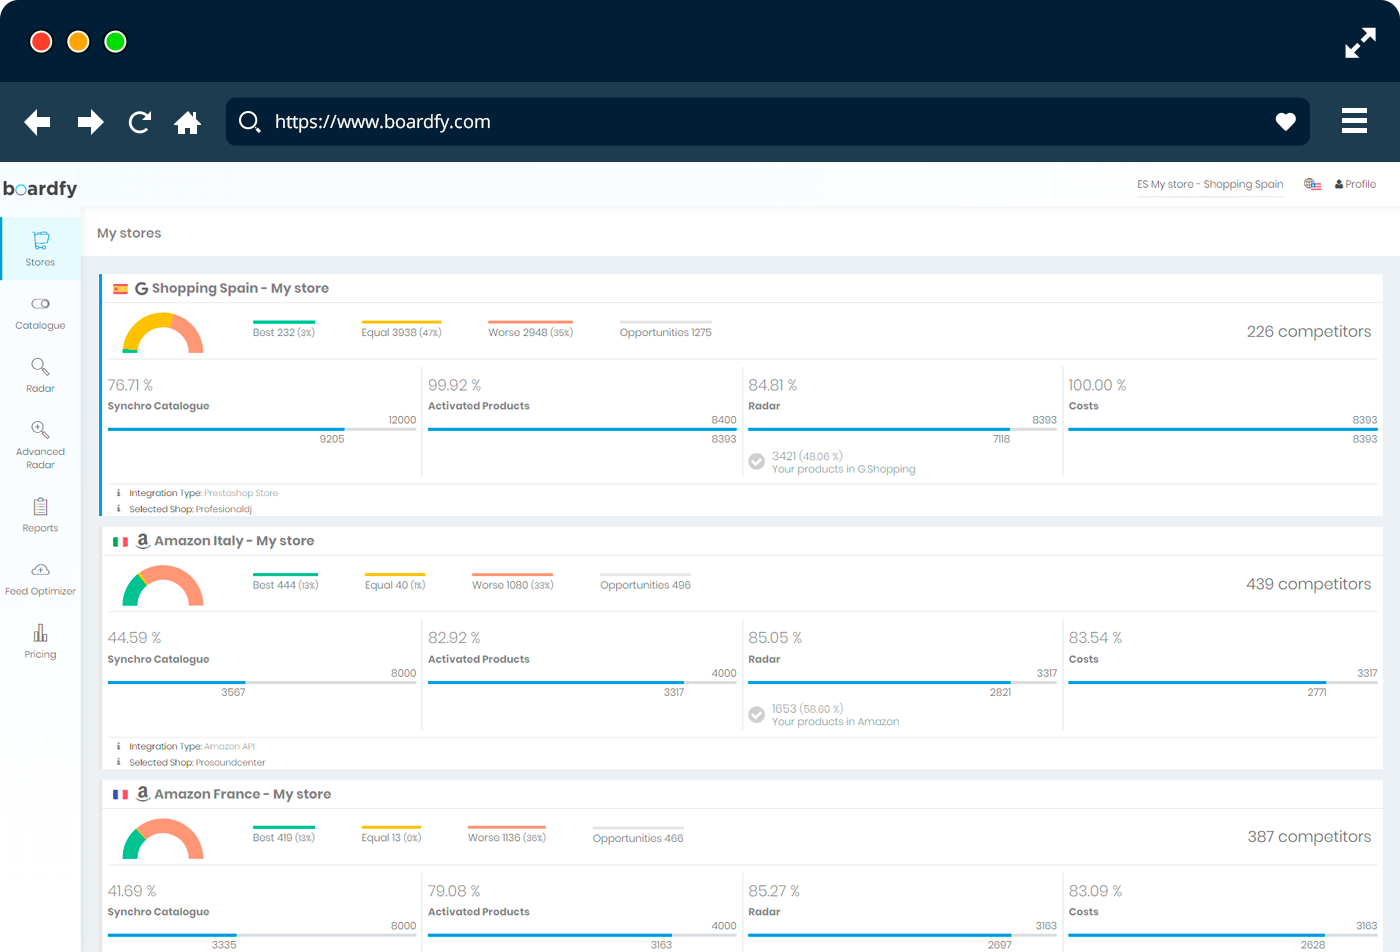
Task: Open the '226 competitors' link
Action: 1309,332
